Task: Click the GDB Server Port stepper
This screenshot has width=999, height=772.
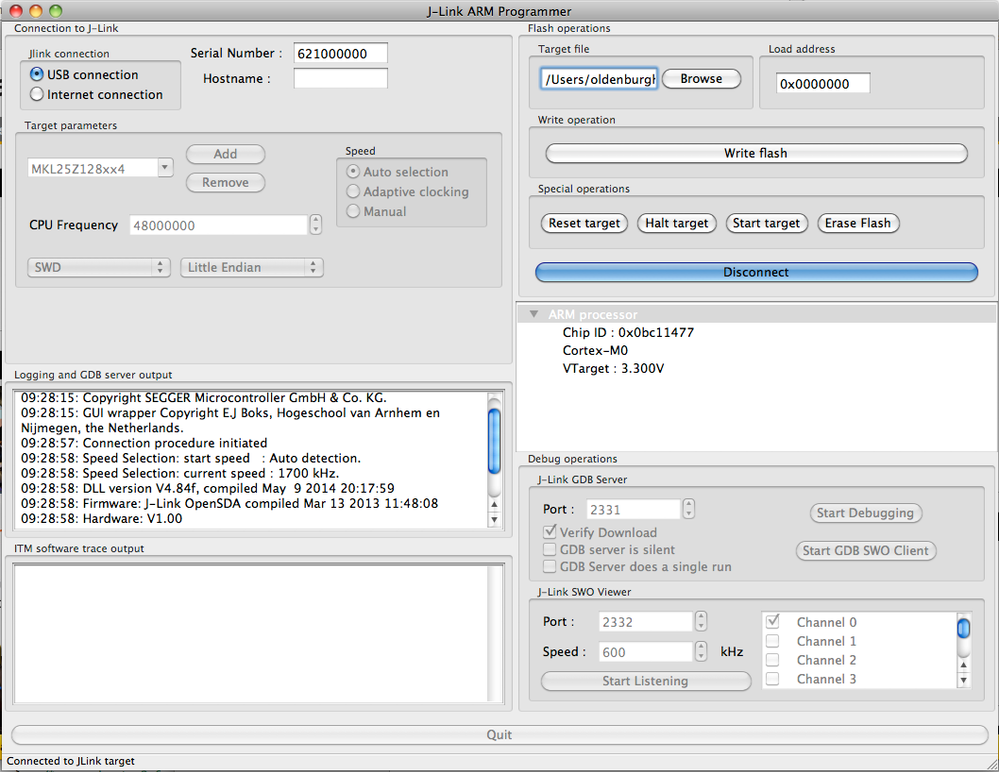Action: click(x=688, y=509)
